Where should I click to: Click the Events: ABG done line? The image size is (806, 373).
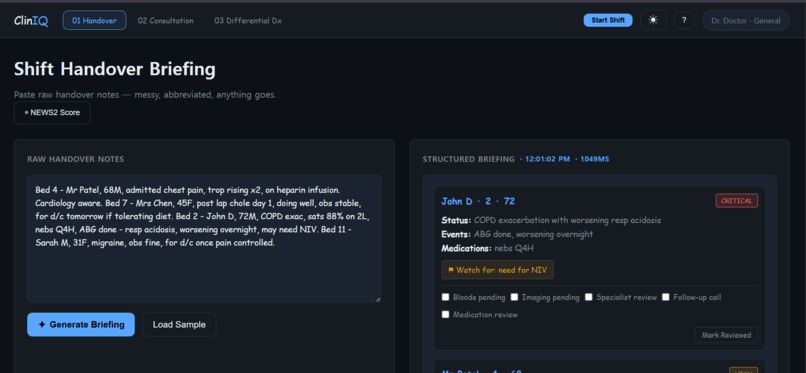tap(517, 234)
